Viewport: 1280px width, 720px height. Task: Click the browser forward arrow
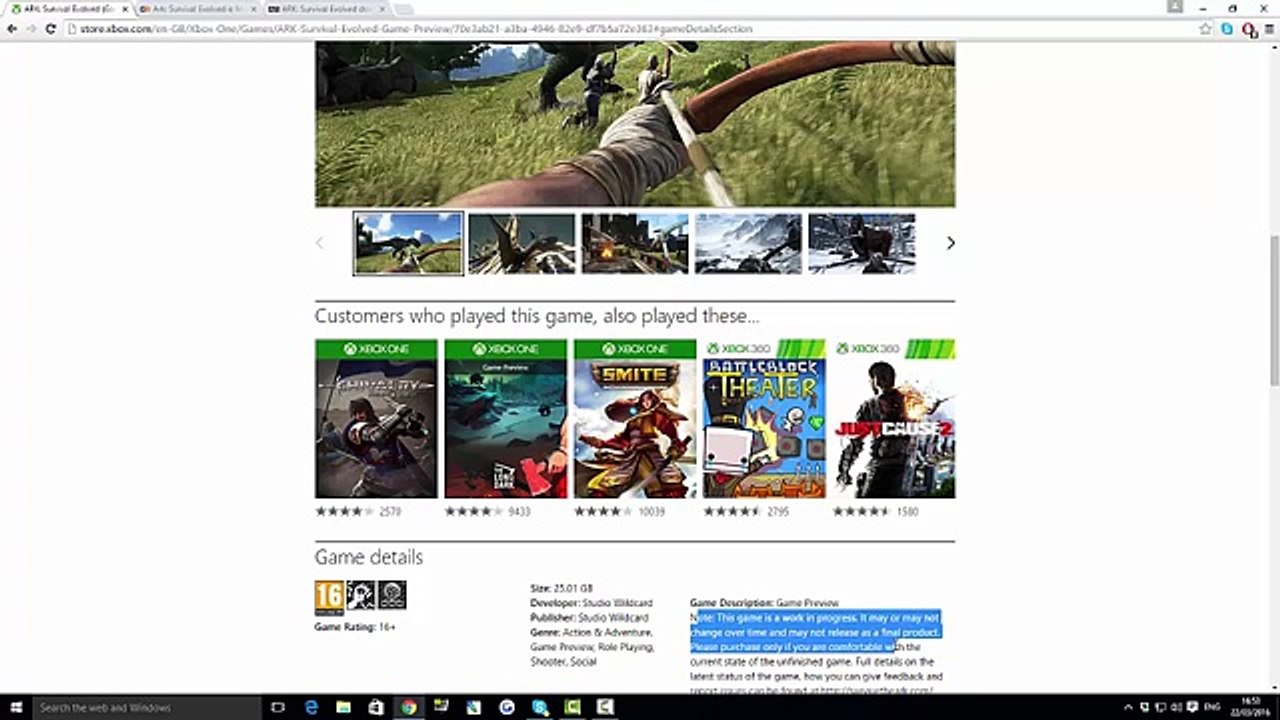coord(31,29)
